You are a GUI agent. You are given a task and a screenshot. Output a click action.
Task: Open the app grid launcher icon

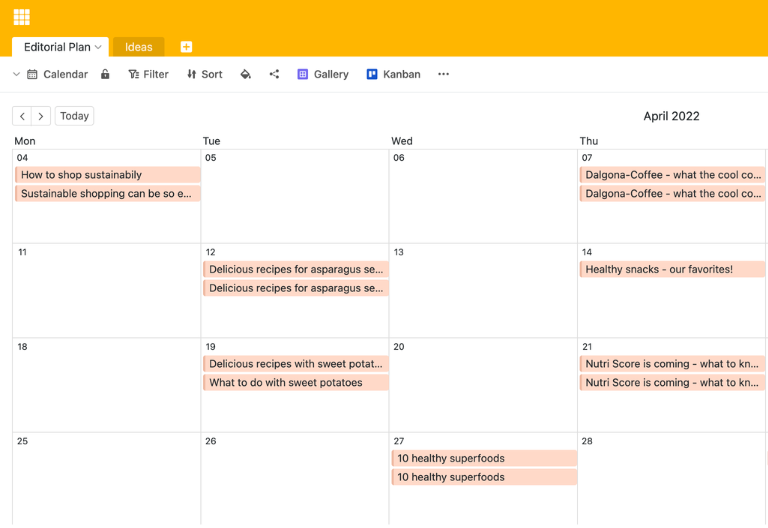[22, 17]
